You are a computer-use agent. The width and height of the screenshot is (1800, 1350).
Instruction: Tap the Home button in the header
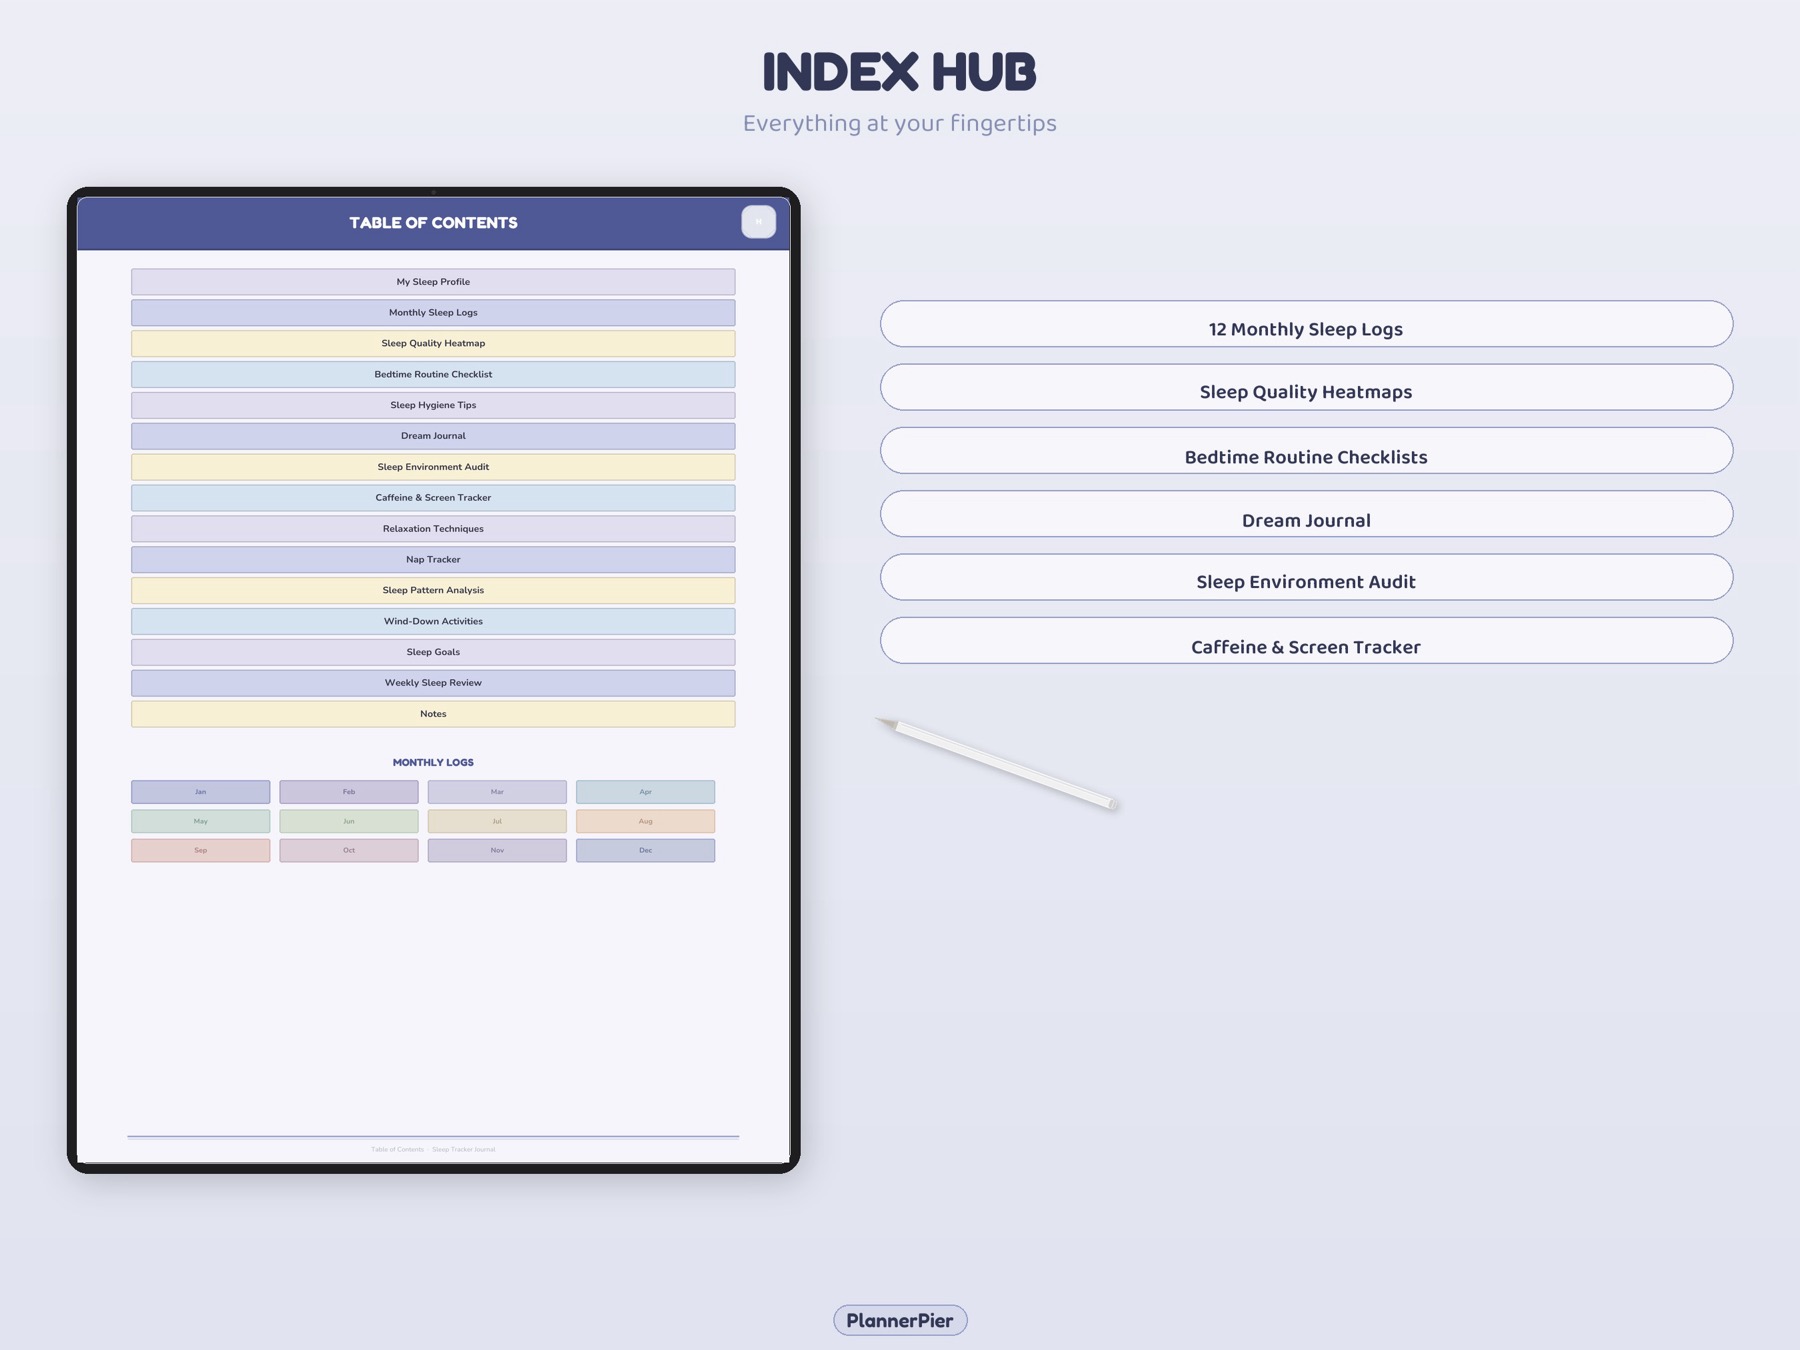pyautogui.click(x=758, y=221)
